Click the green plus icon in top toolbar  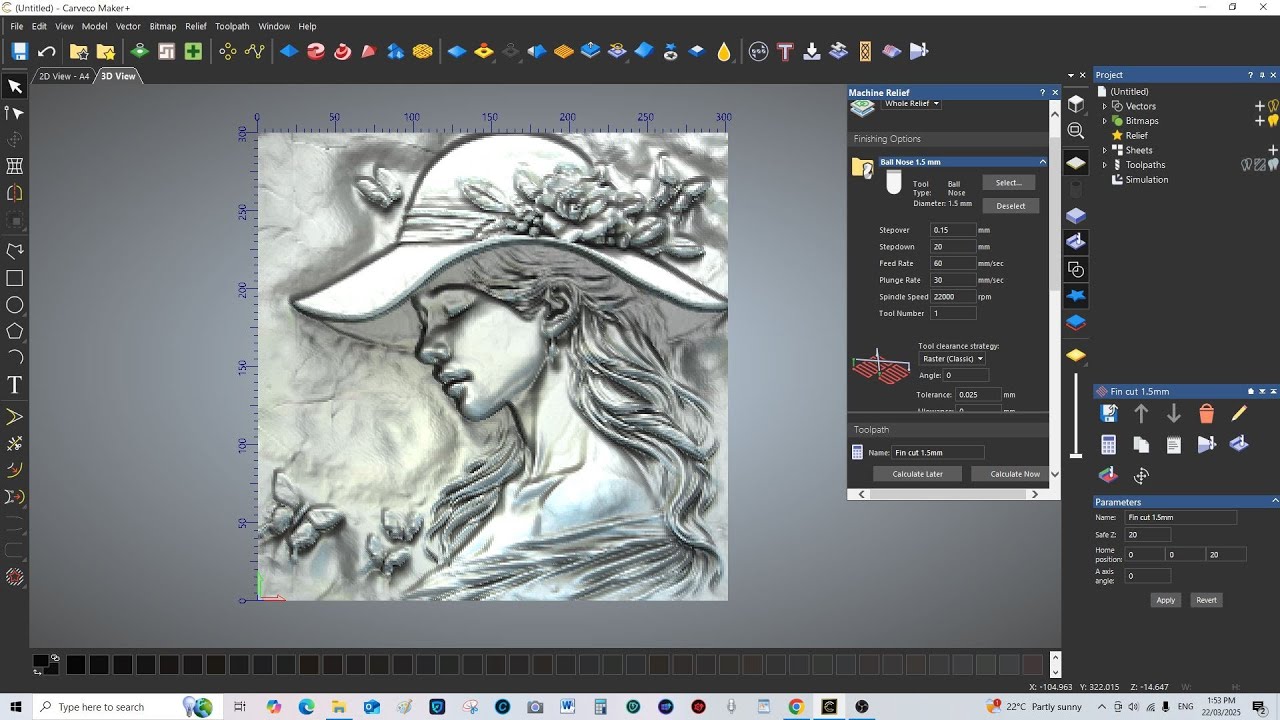(193, 51)
